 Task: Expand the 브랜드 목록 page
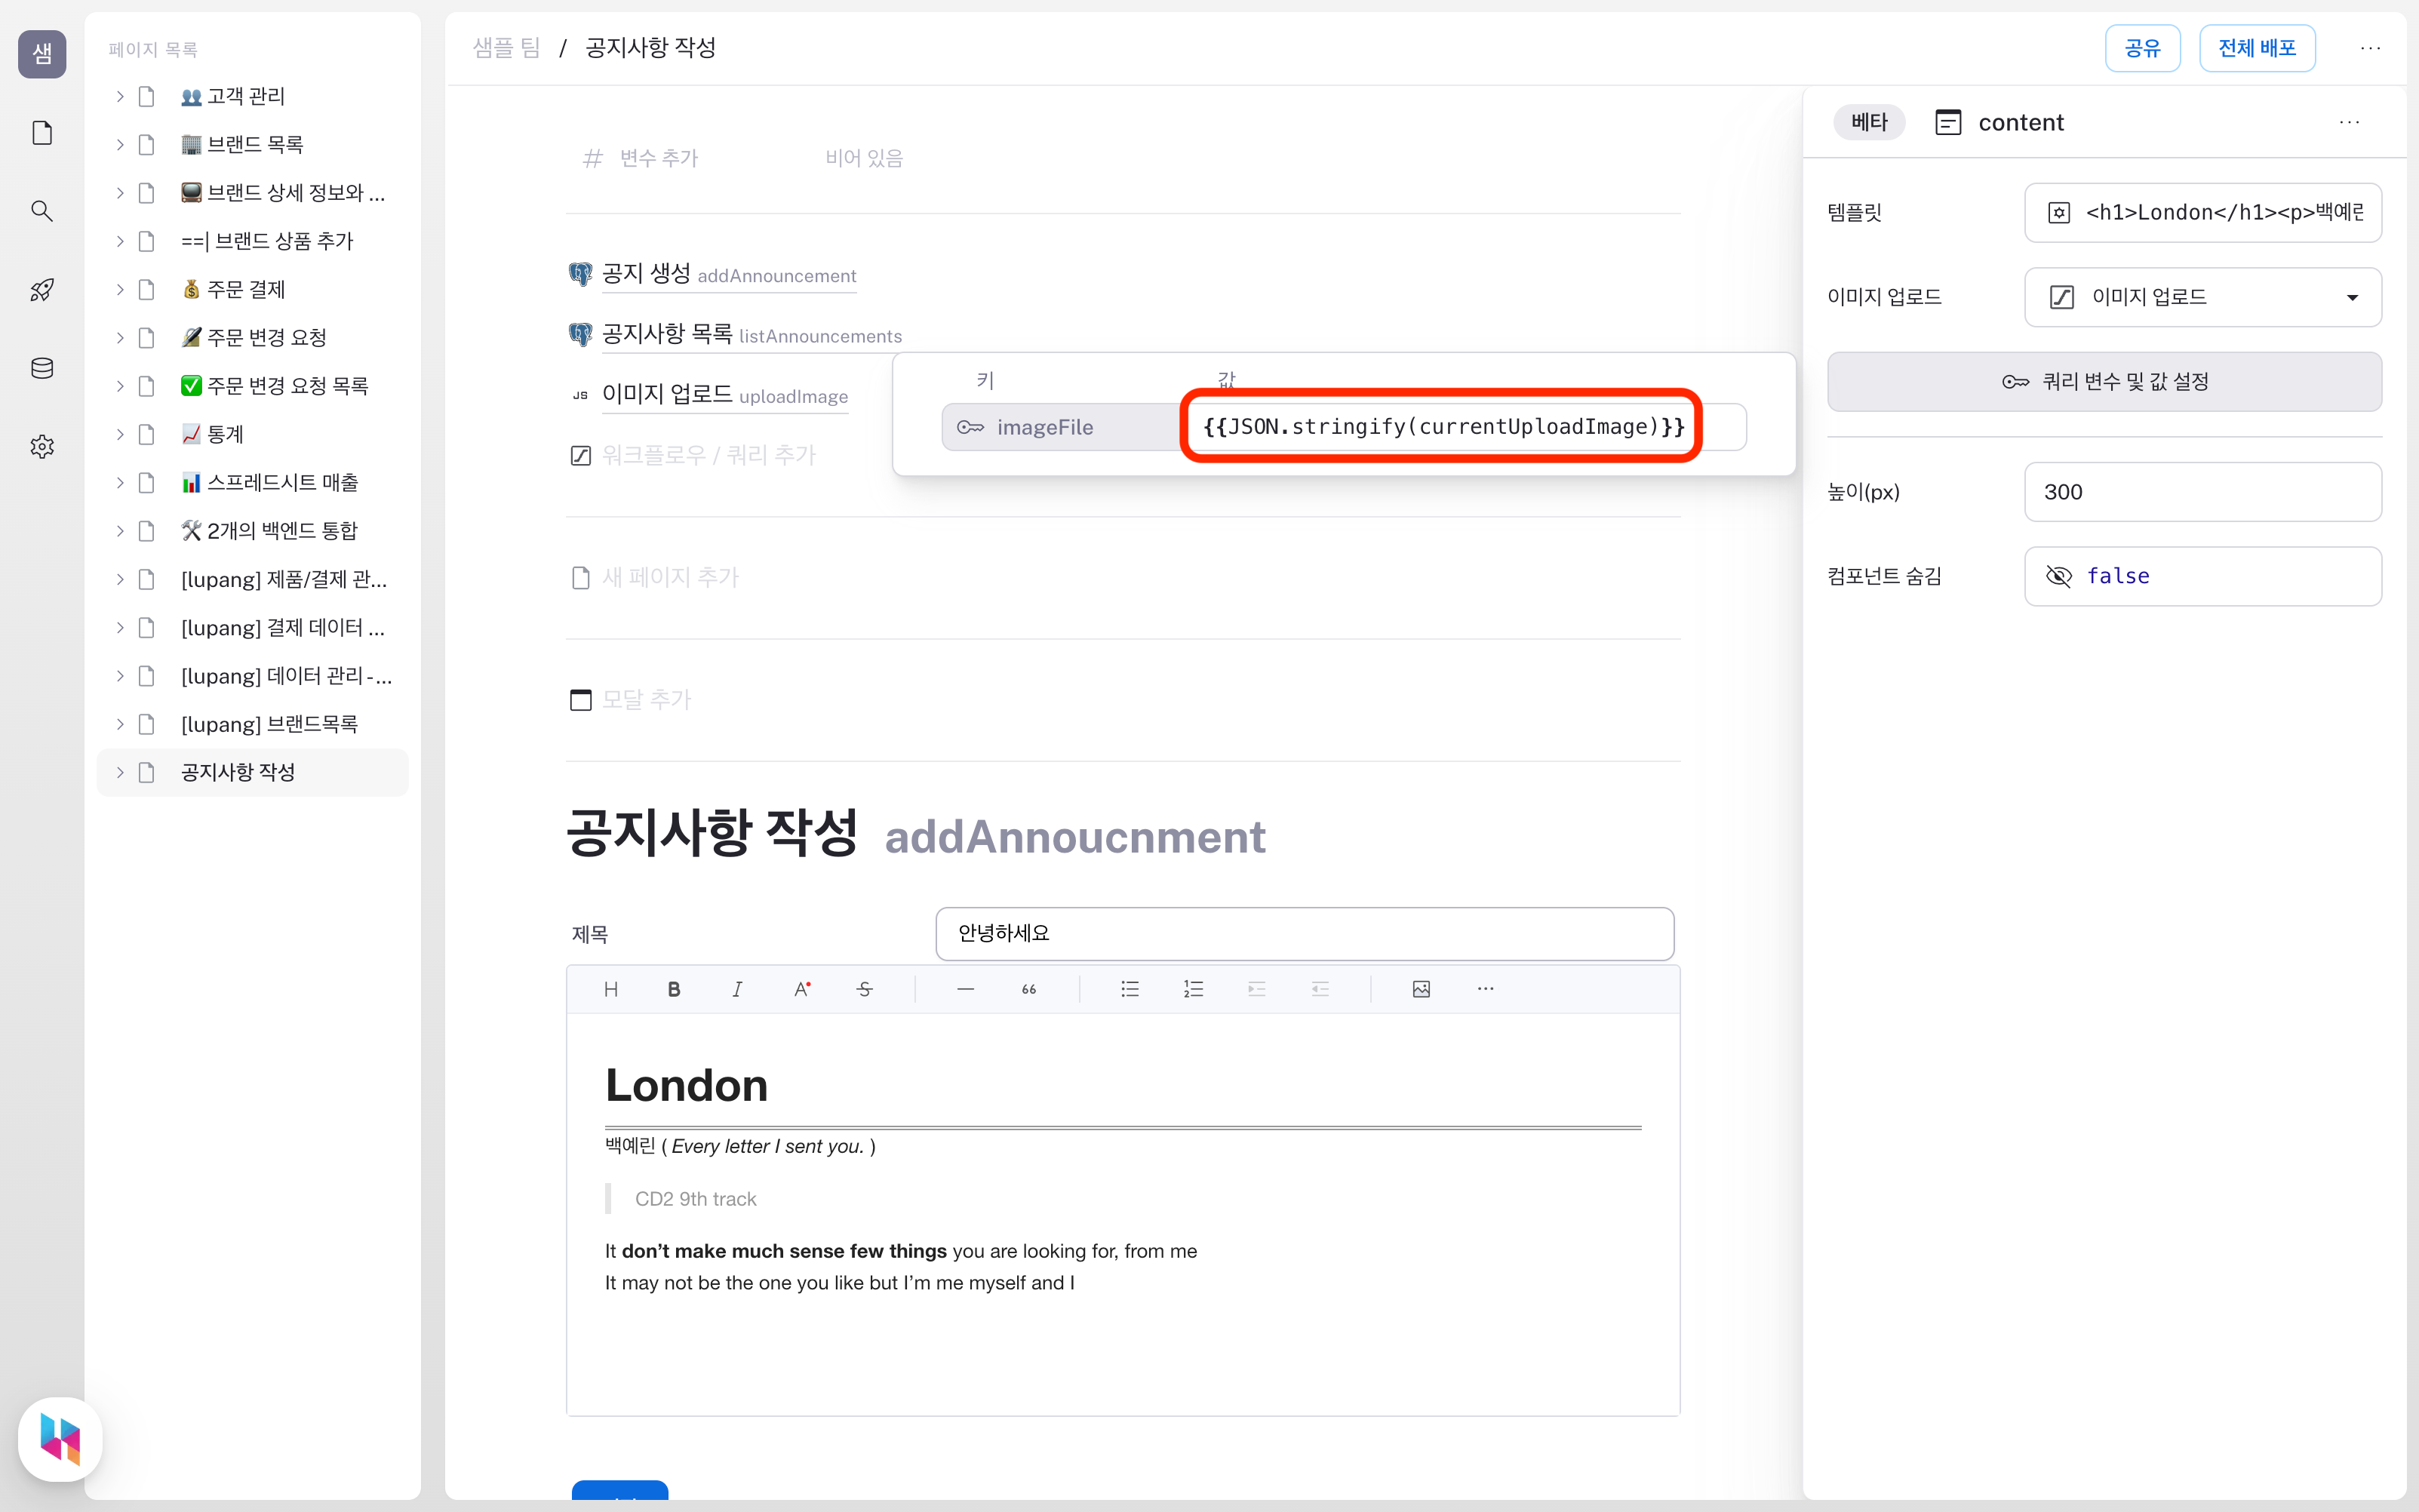(x=120, y=144)
